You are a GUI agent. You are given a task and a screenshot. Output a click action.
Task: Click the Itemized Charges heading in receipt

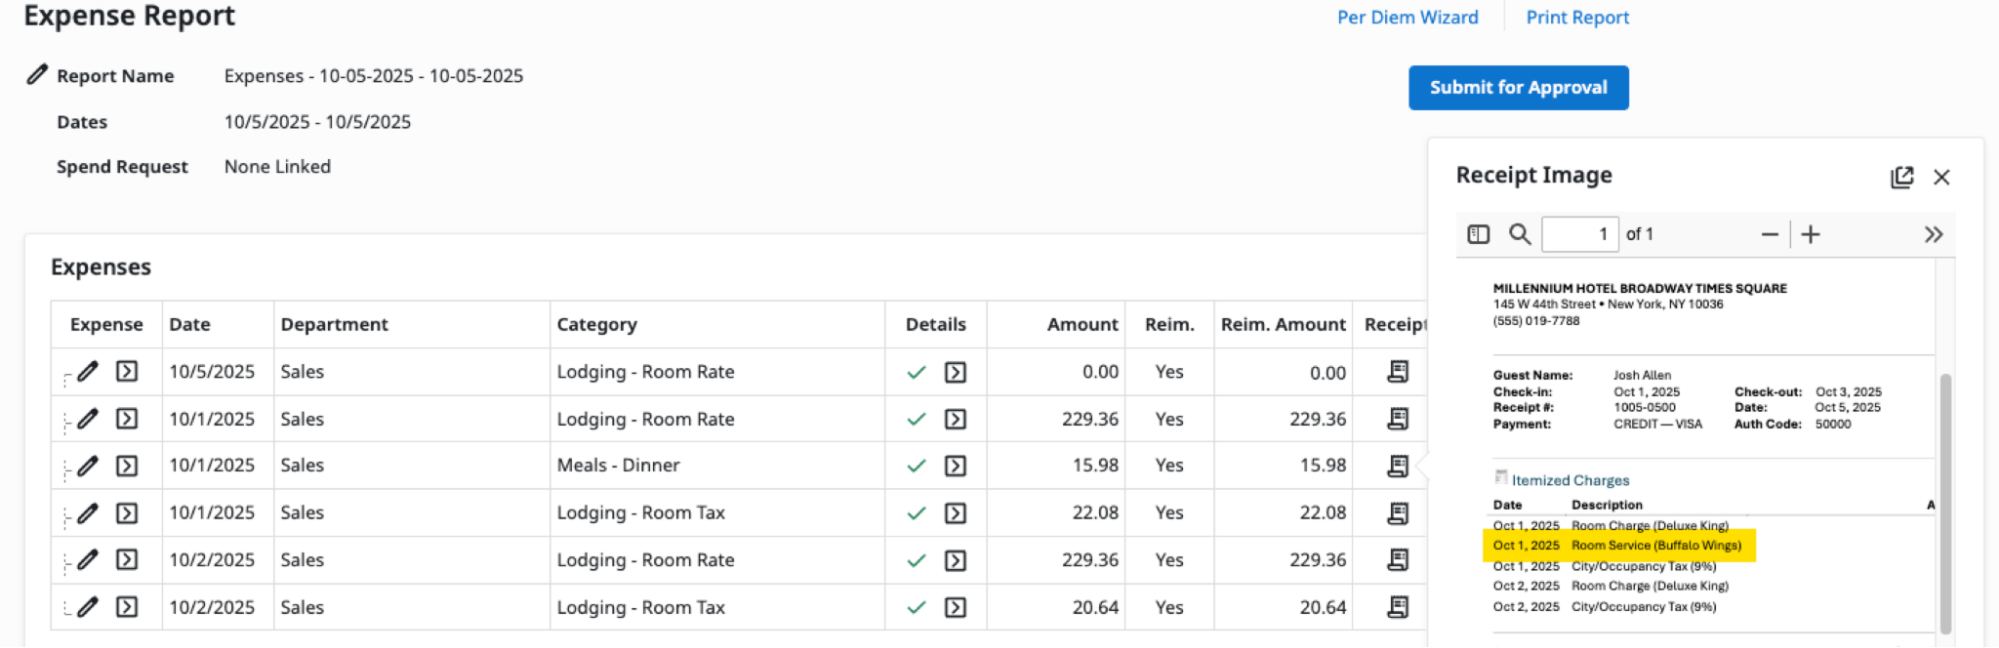pos(1570,480)
